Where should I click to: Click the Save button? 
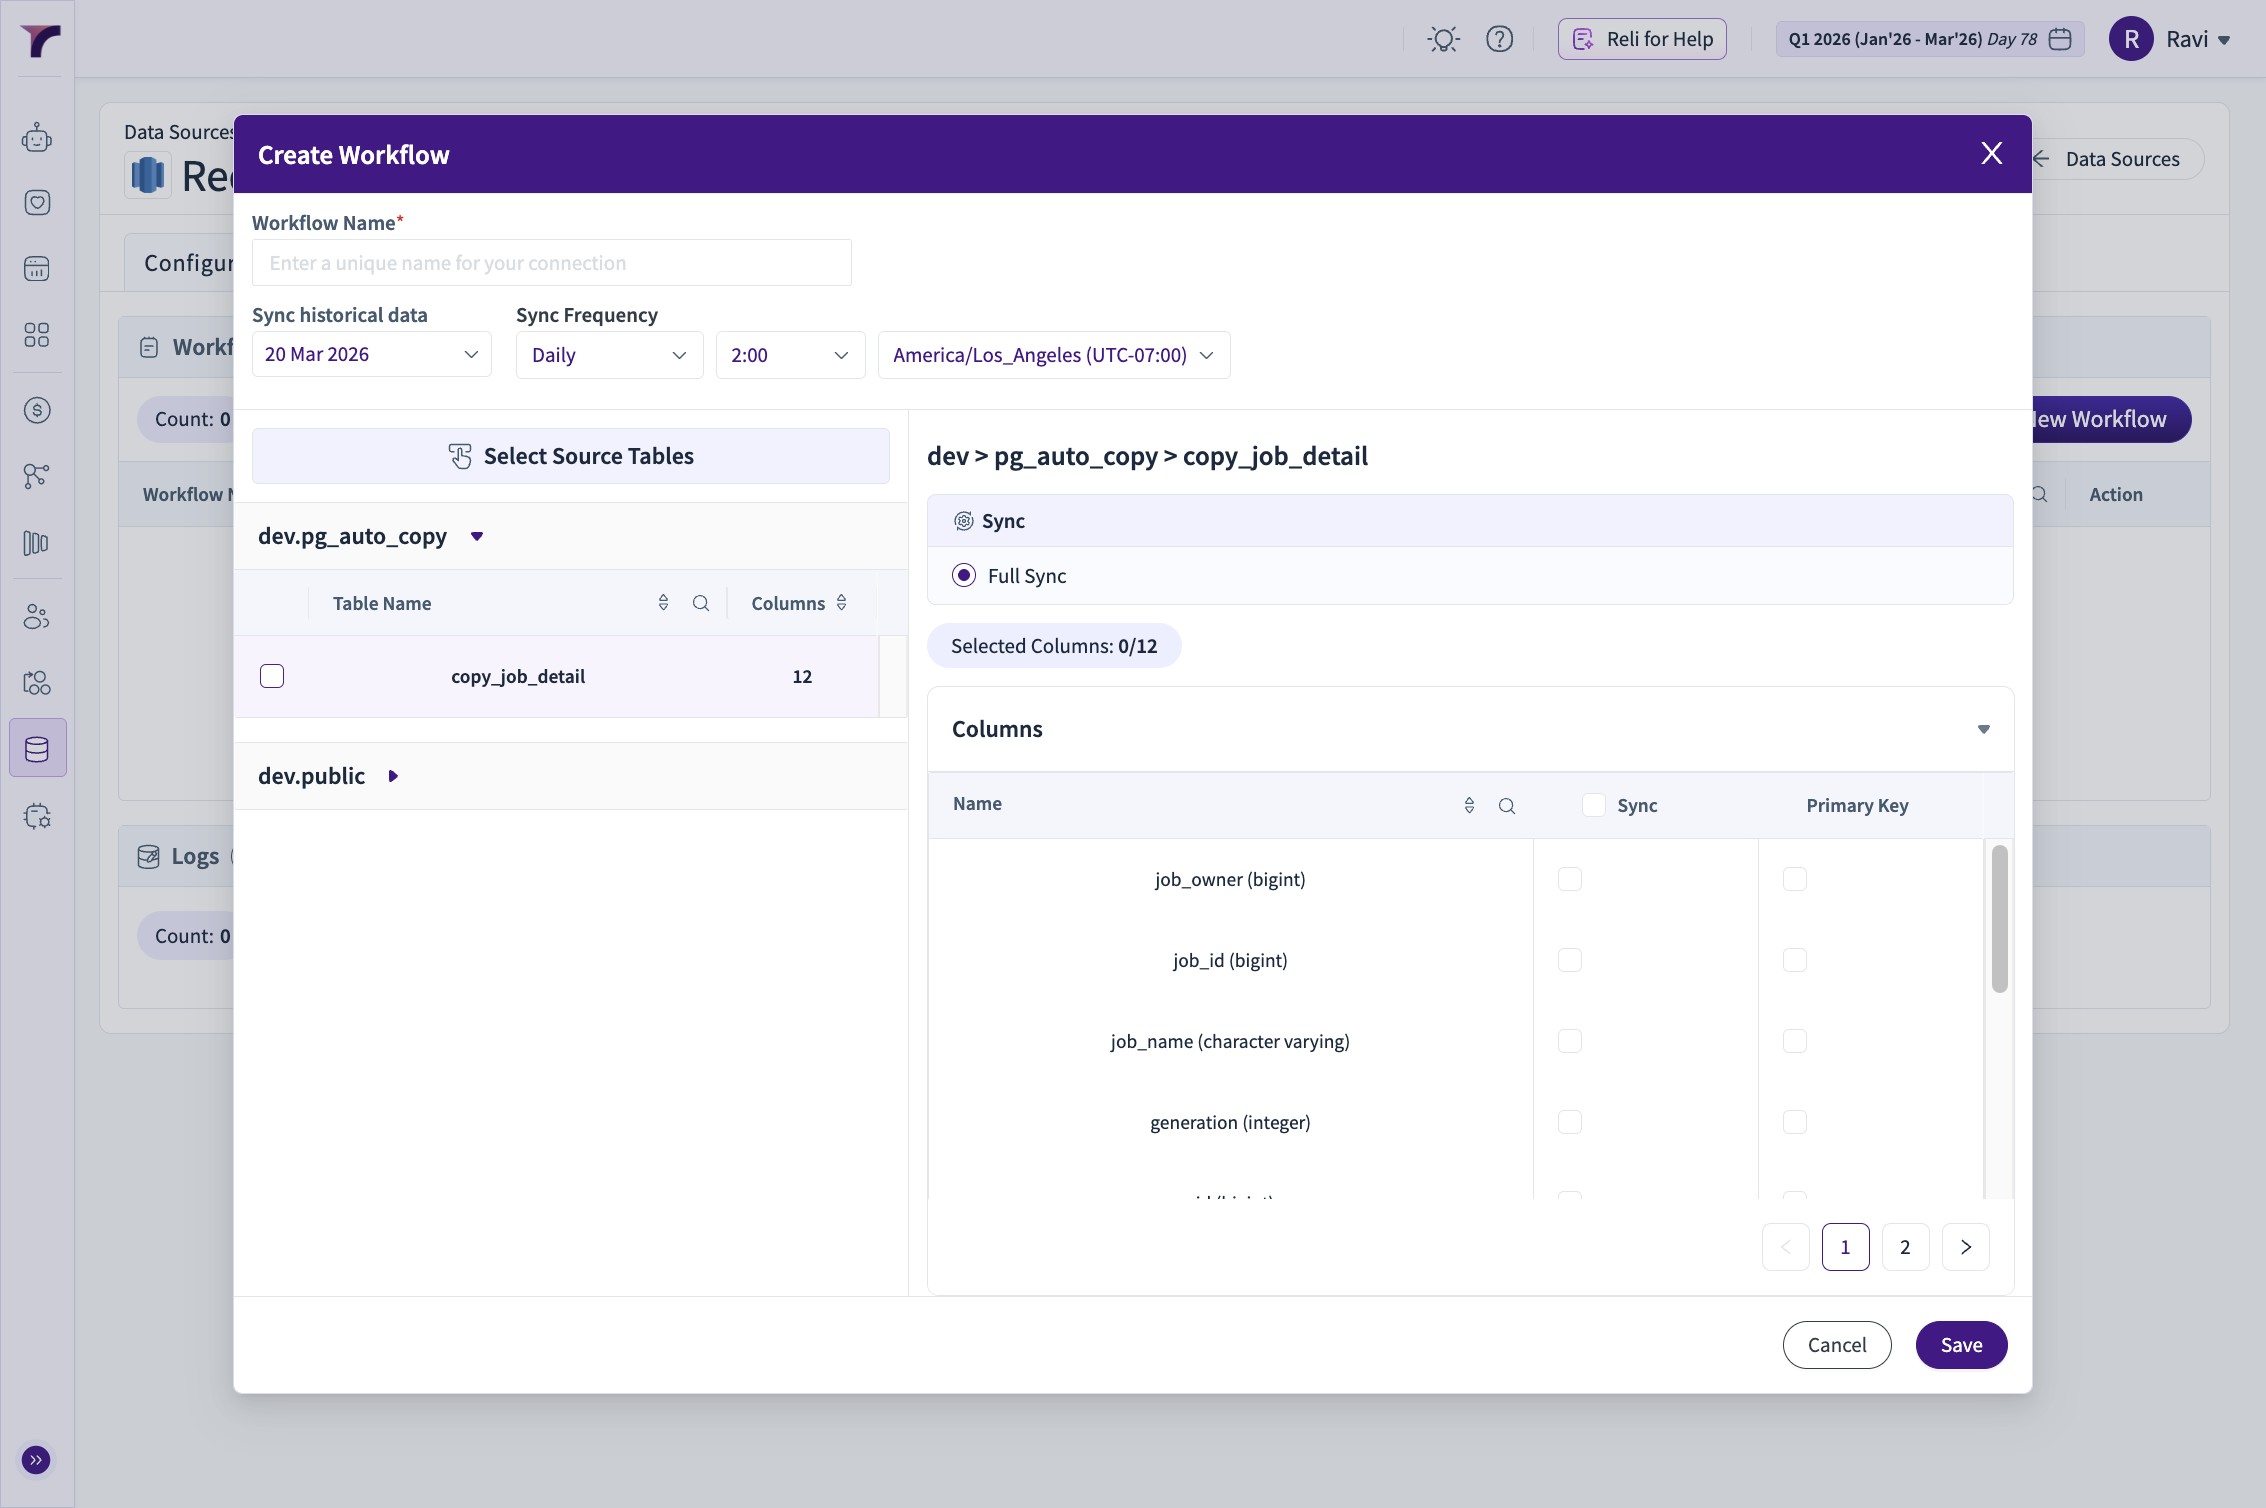click(1961, 1345)
